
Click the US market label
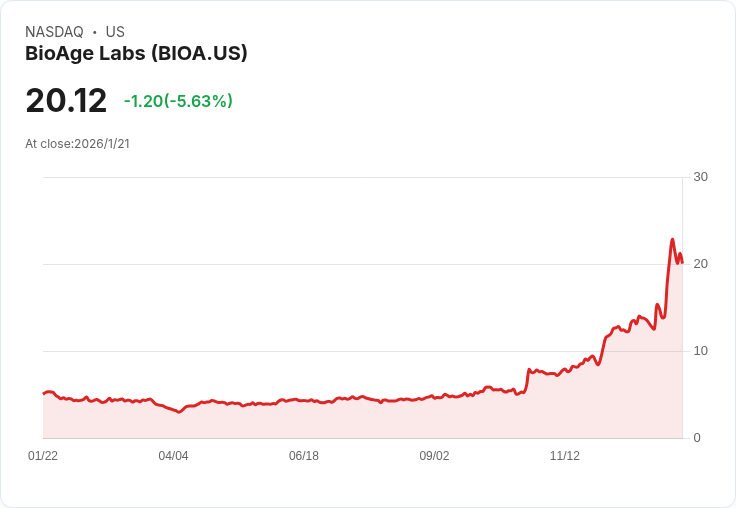click(115, 32)
